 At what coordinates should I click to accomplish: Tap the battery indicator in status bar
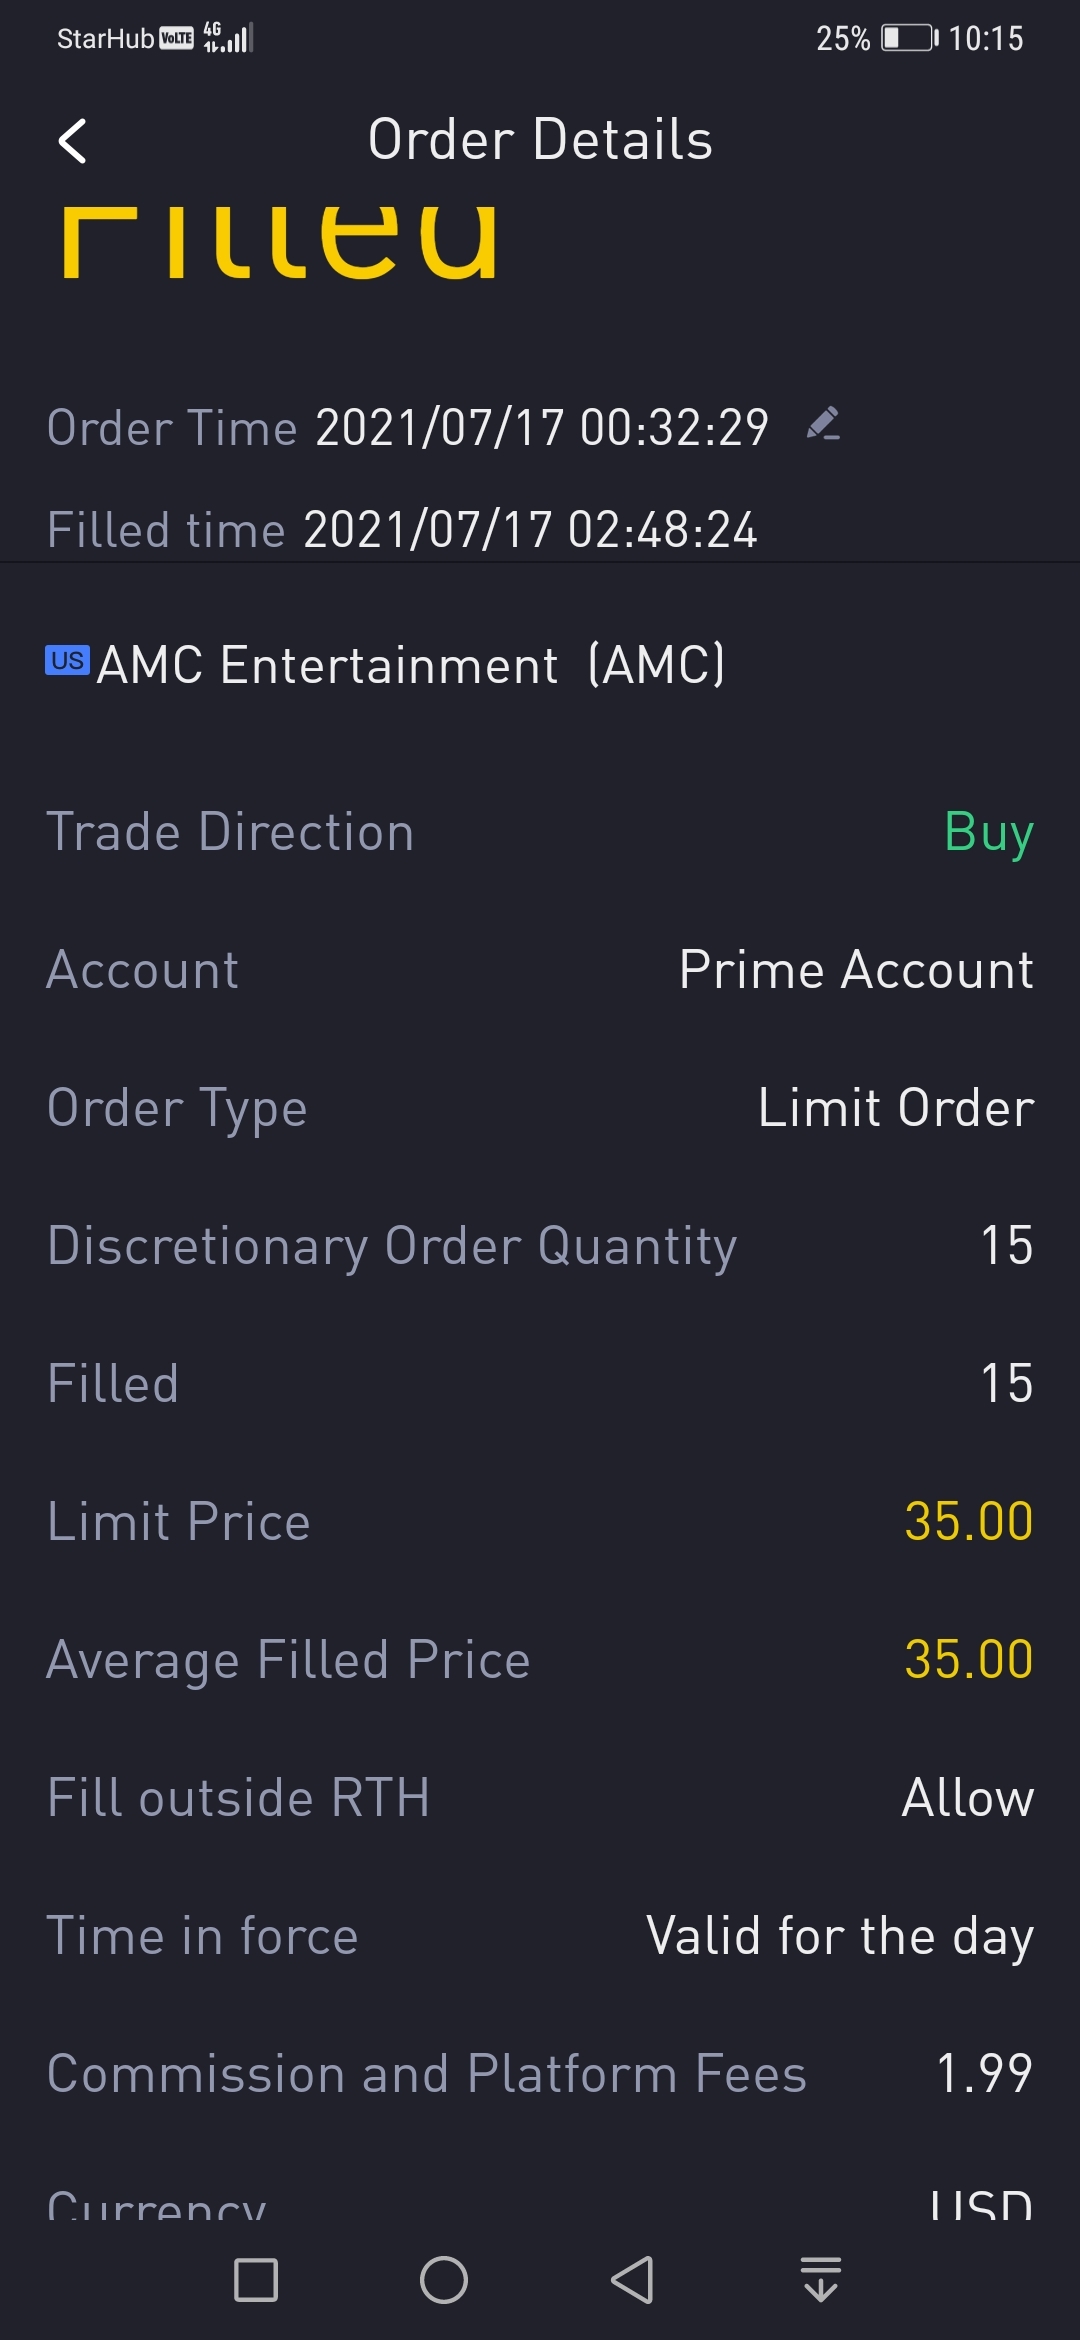pyautogui.click(x=908, y=38)
